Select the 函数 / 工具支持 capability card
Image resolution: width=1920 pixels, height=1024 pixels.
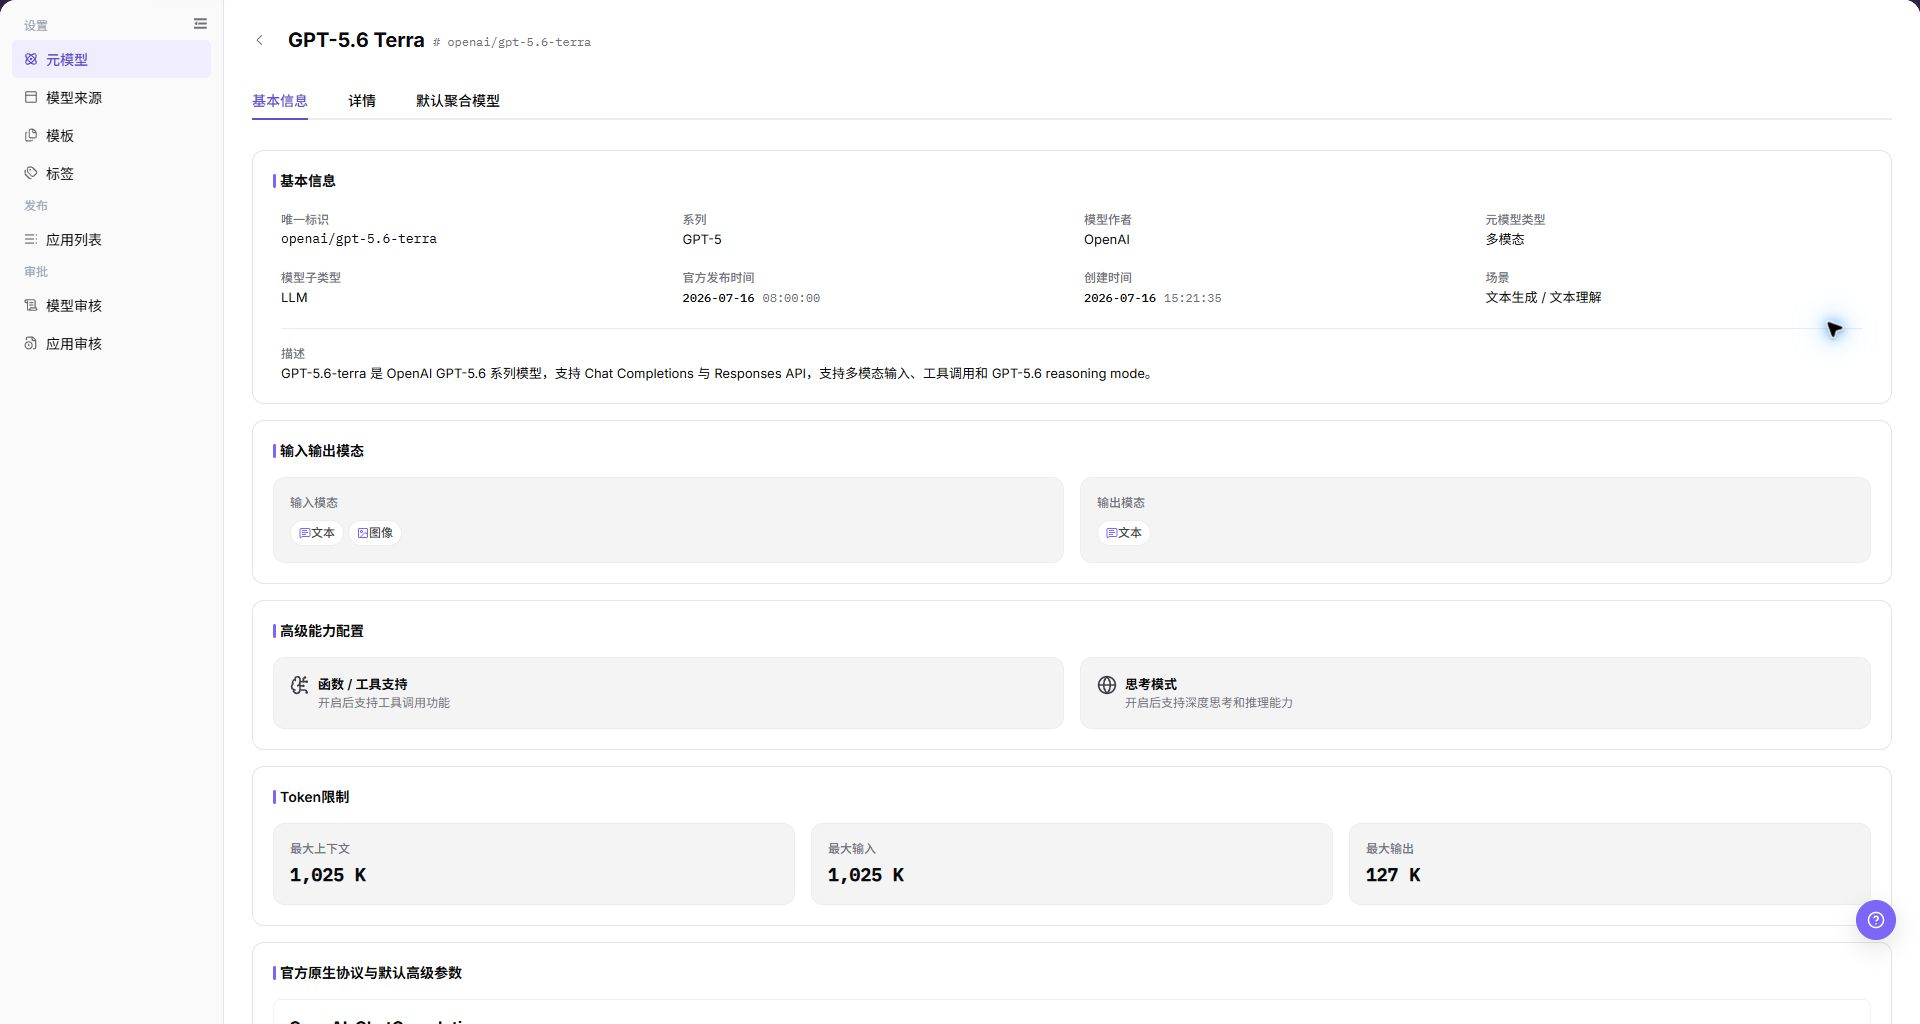(x=668, y=693)
